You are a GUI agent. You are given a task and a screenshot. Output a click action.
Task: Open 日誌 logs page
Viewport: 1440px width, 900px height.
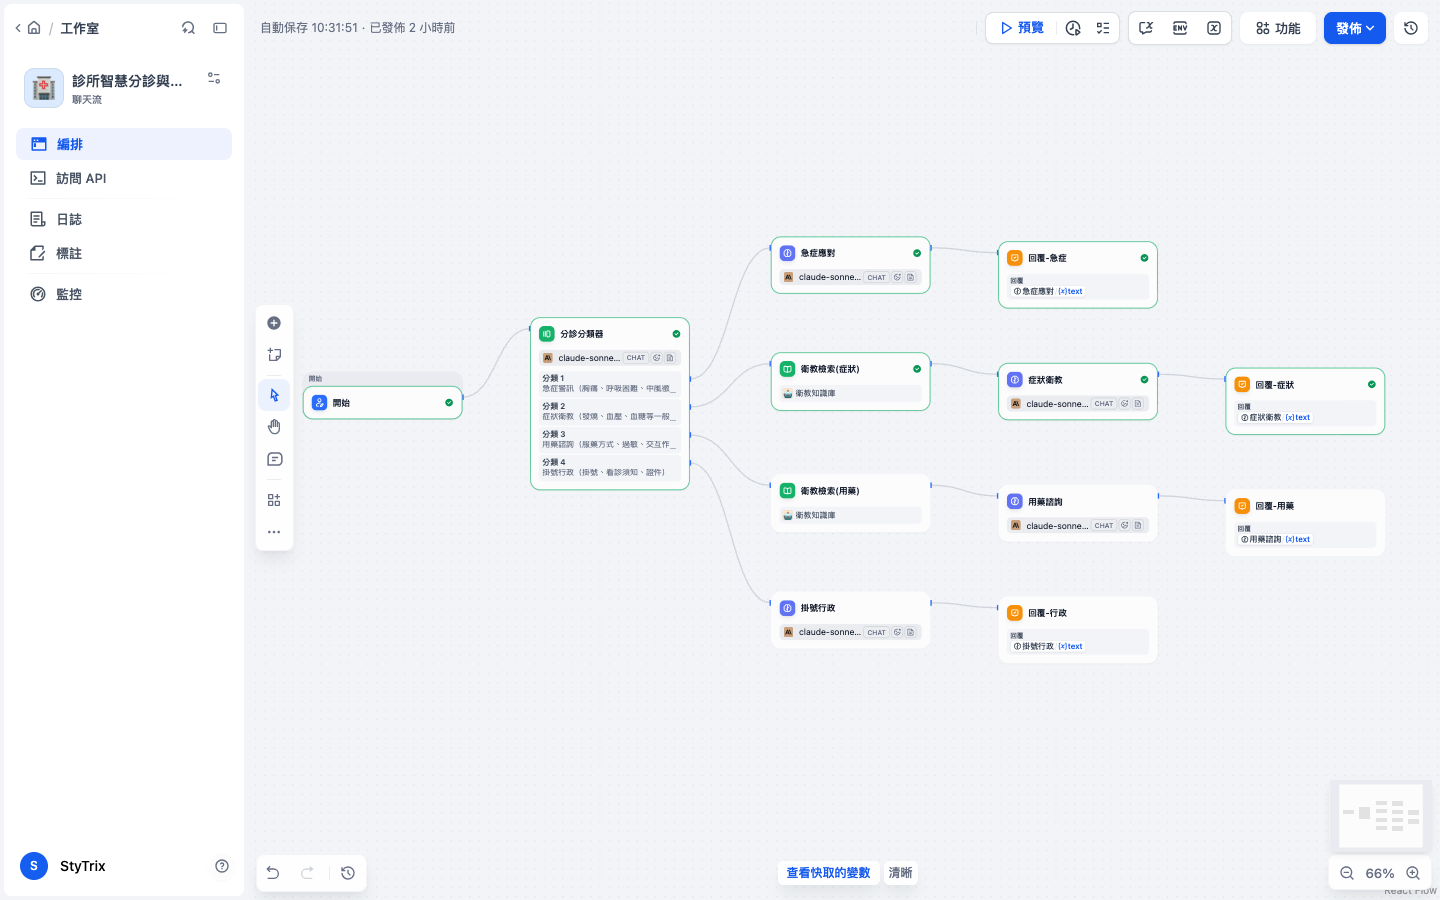pos(124,219)
